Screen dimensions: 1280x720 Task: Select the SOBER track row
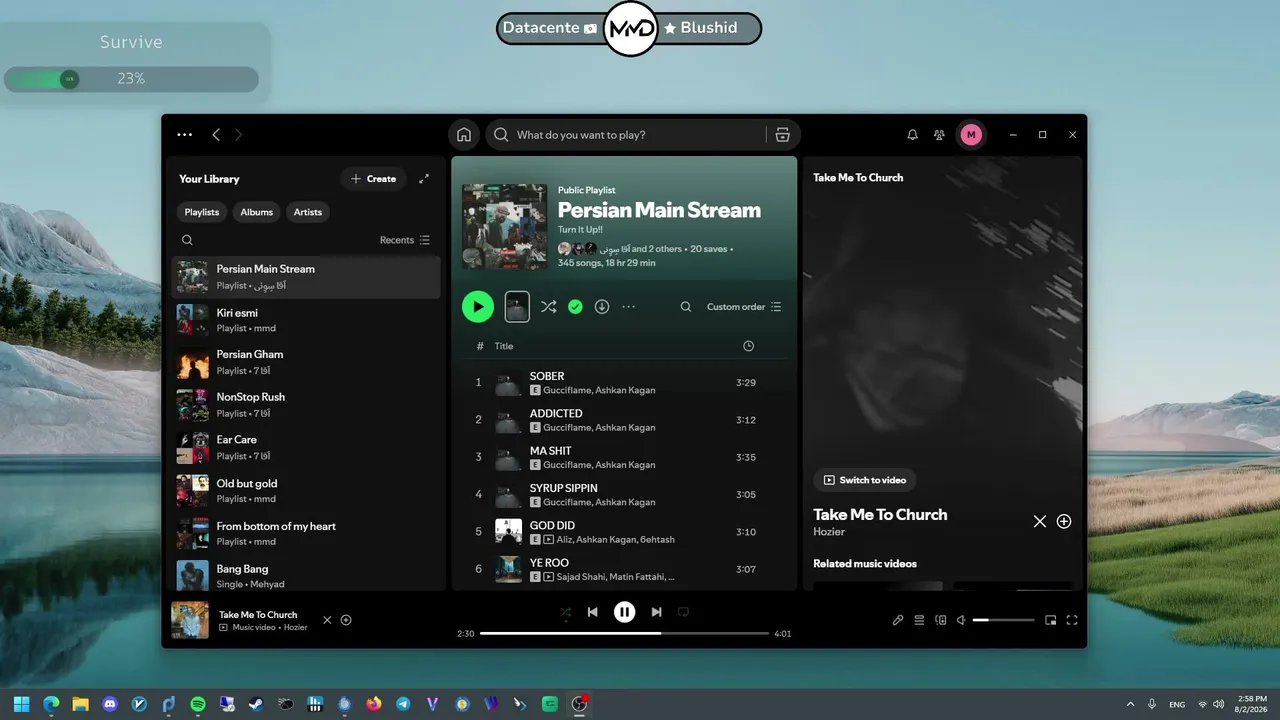point(624,383)
